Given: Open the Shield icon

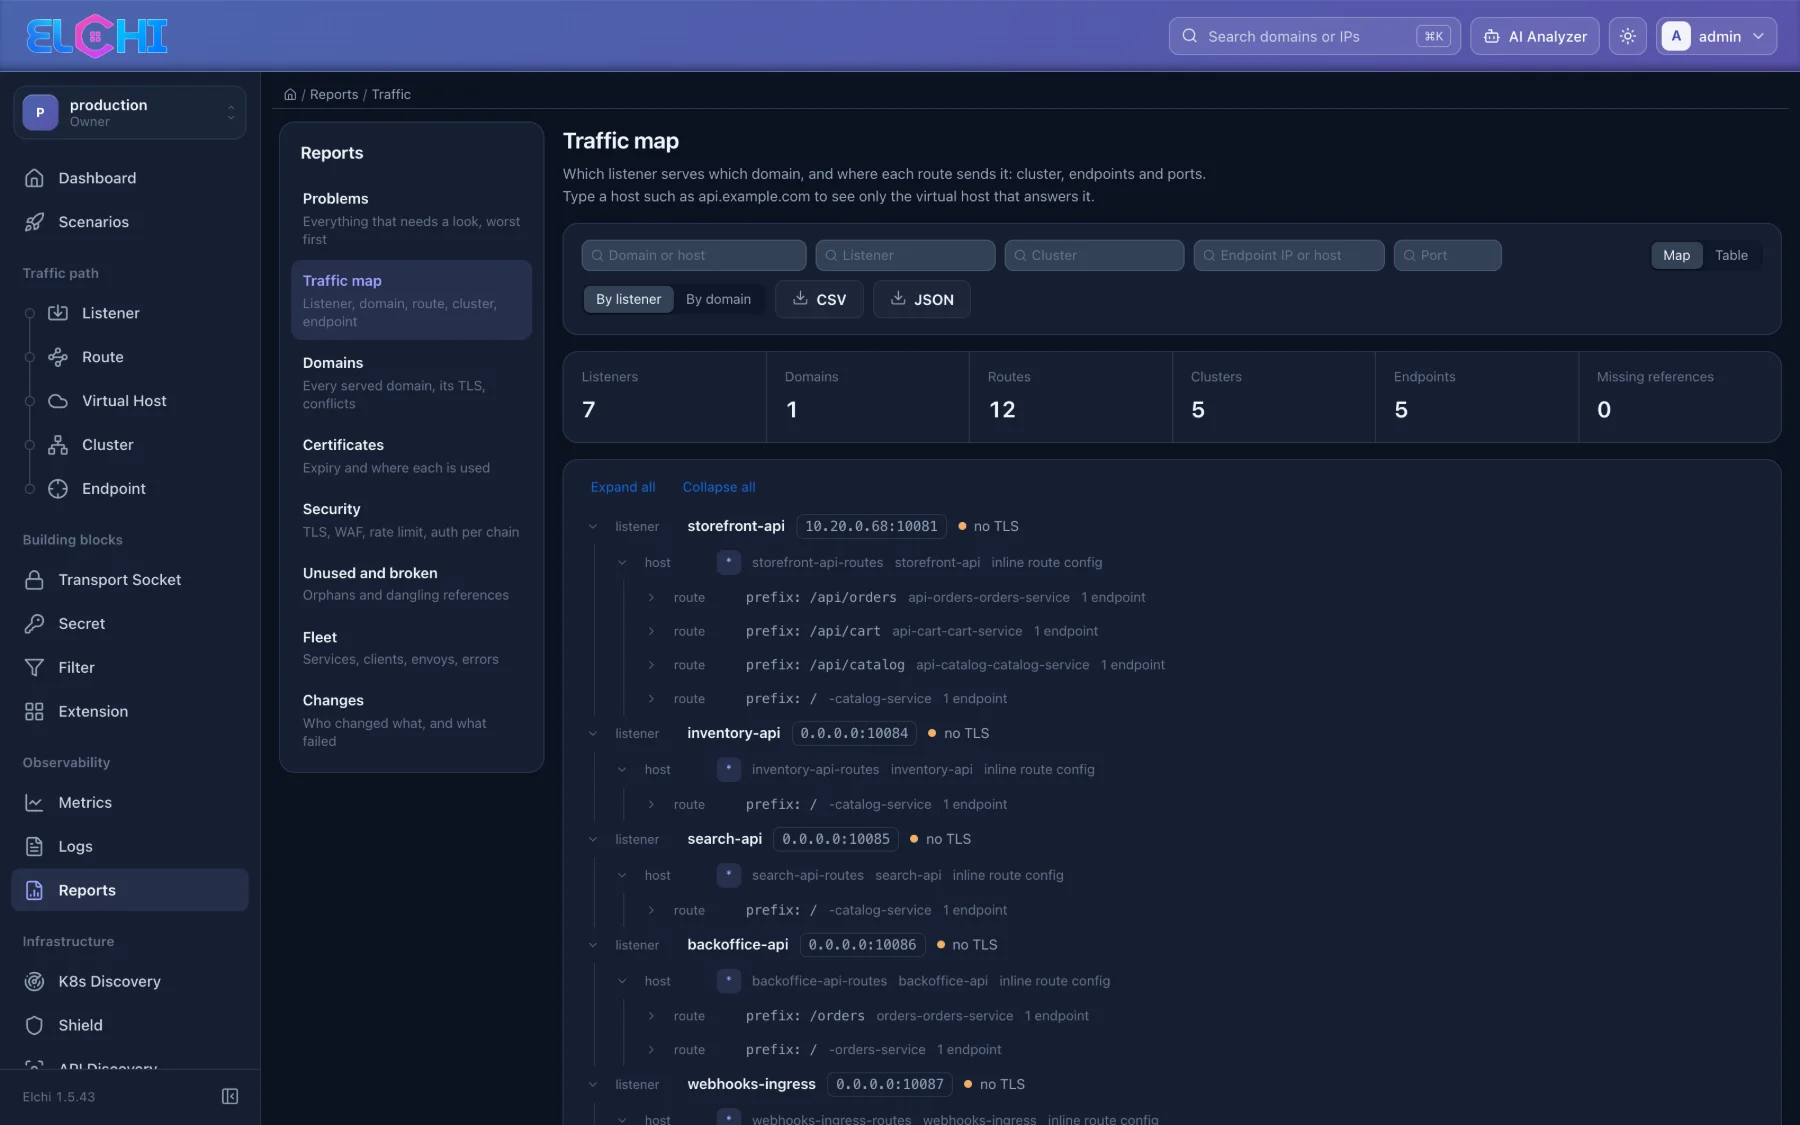Looking at the screenshot, I should pos(34,1026).
